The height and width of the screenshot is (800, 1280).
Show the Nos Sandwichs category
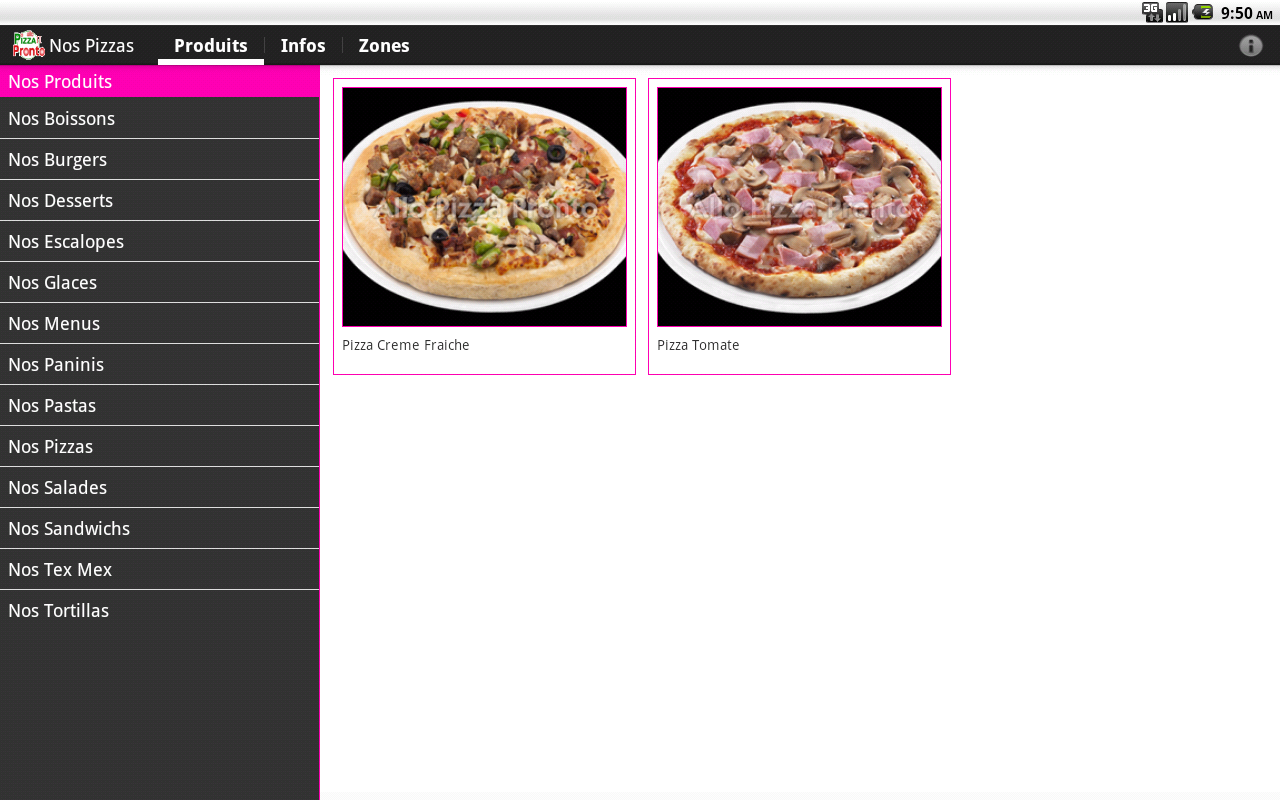[160, 529]
